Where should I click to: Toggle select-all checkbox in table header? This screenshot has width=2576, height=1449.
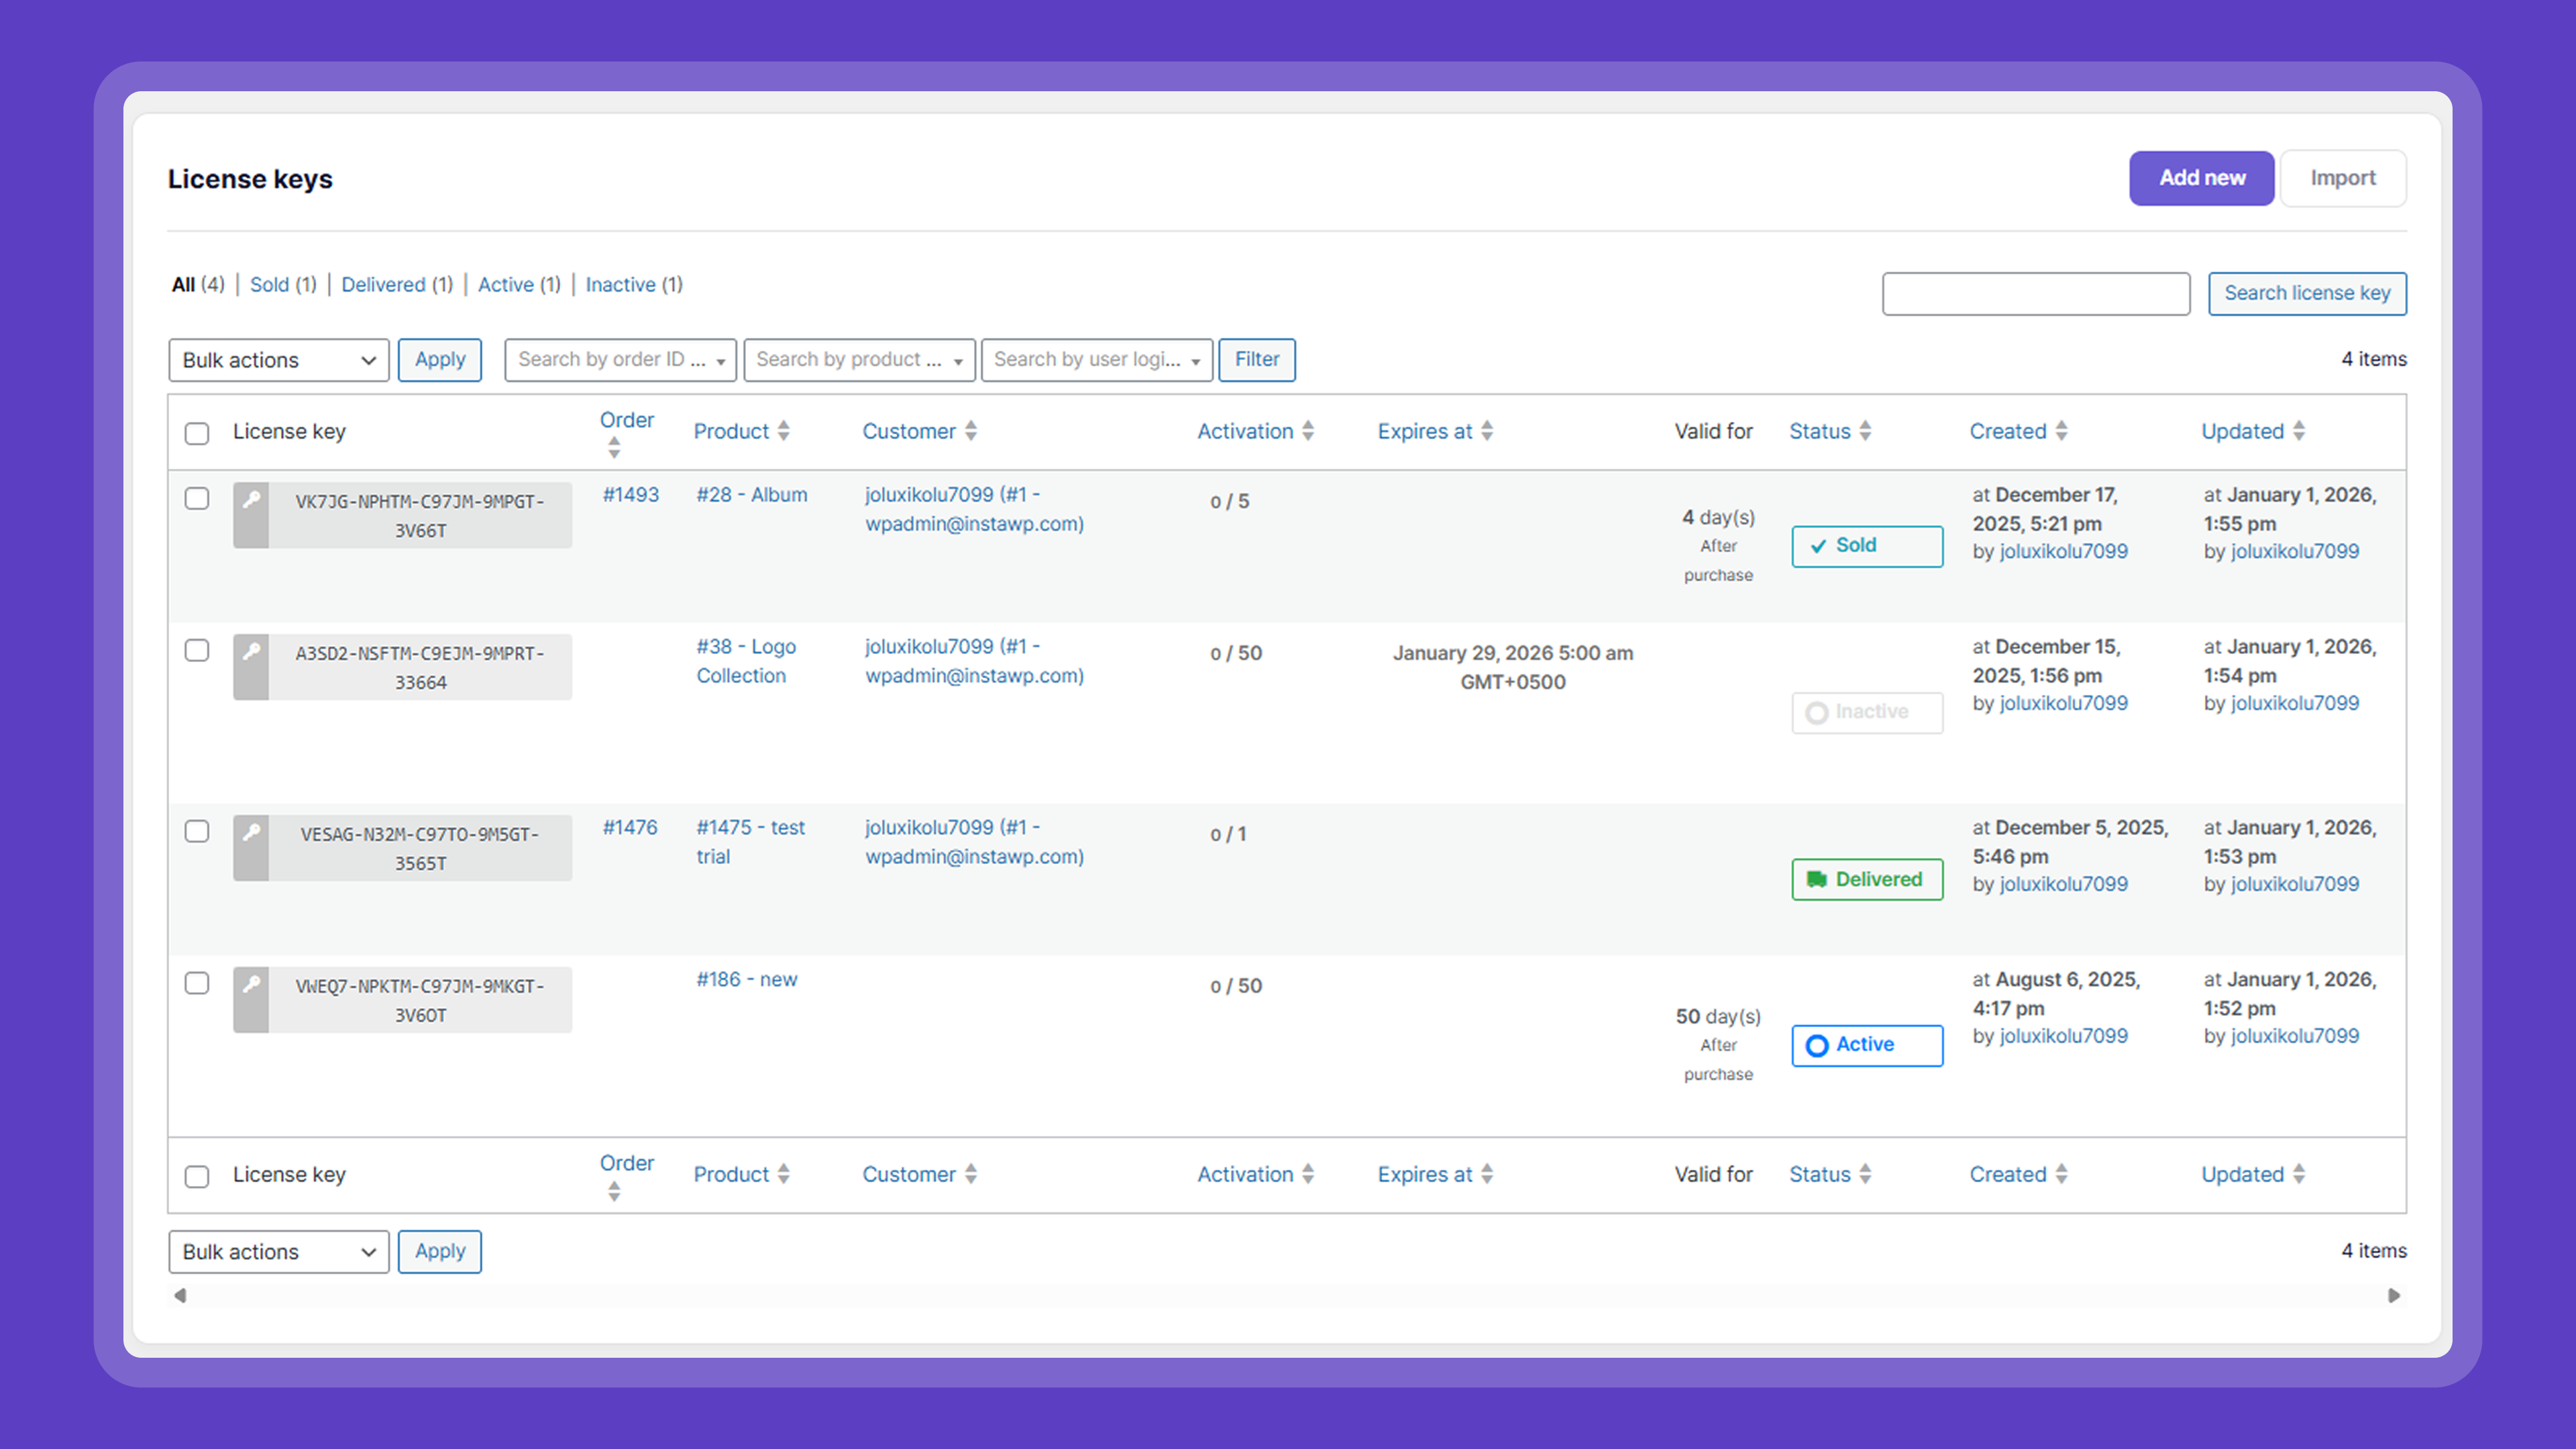(x=197, y=433)
